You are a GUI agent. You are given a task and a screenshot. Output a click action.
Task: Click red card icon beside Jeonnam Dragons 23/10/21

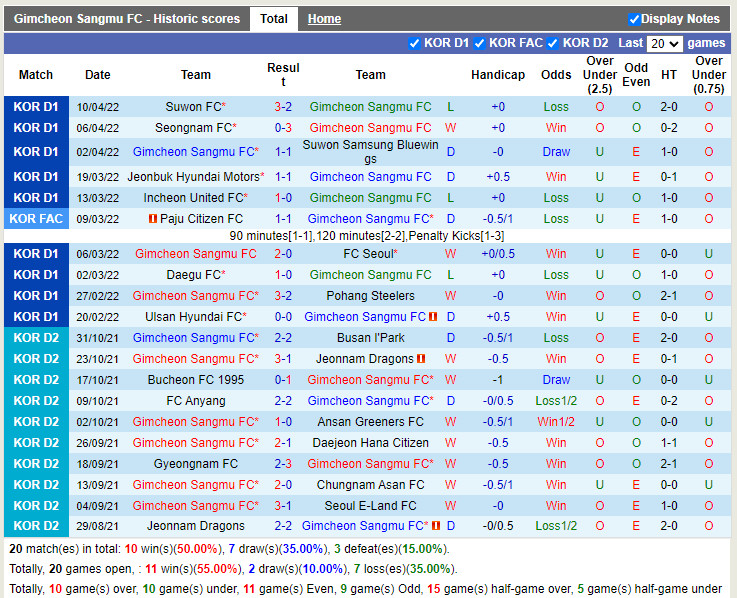click(421, 359)
